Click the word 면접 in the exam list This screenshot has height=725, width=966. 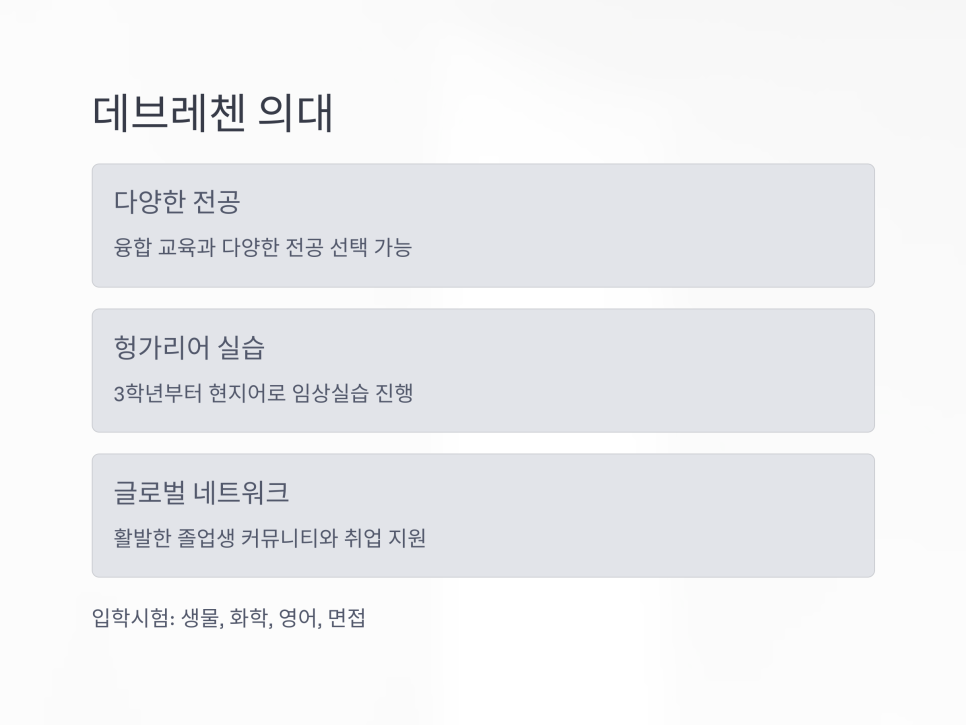pos(346,618)
